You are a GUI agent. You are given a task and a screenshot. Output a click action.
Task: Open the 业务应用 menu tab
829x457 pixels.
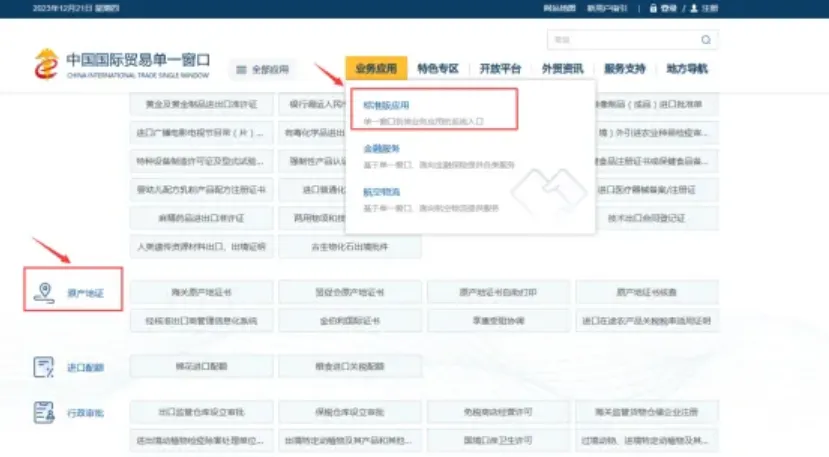(x=376, y=68)
